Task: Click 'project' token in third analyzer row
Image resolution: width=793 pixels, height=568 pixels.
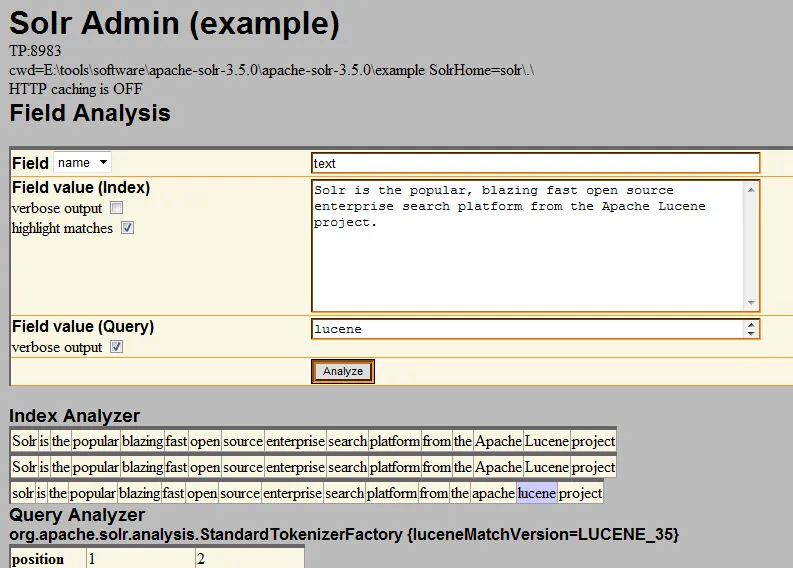Action: pyautogui.click(x=580, y=493)
